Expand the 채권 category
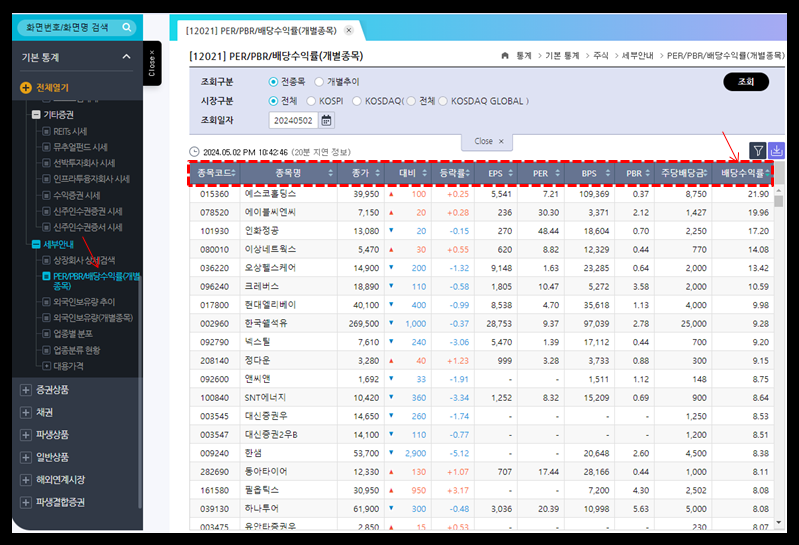799x545 pixels. point(25,412)
